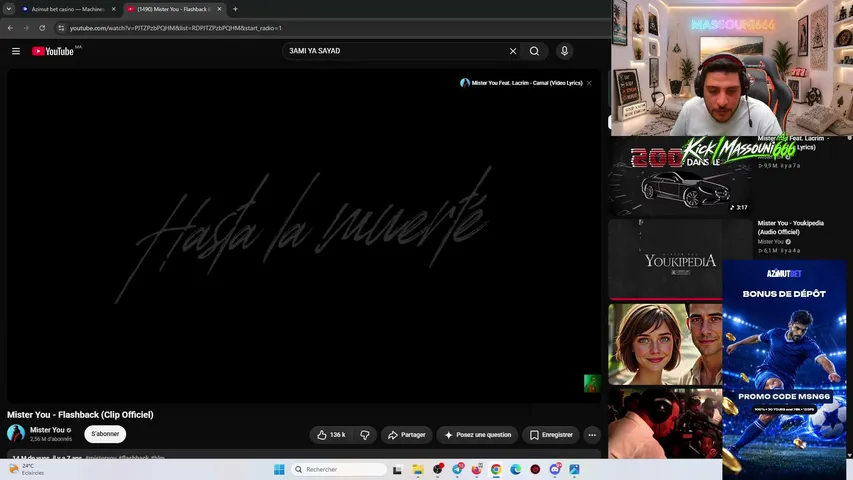The image size is (853, 480).
Task: Open the Mister You Feat. Lacrim info card
Action: coord(522,83)
